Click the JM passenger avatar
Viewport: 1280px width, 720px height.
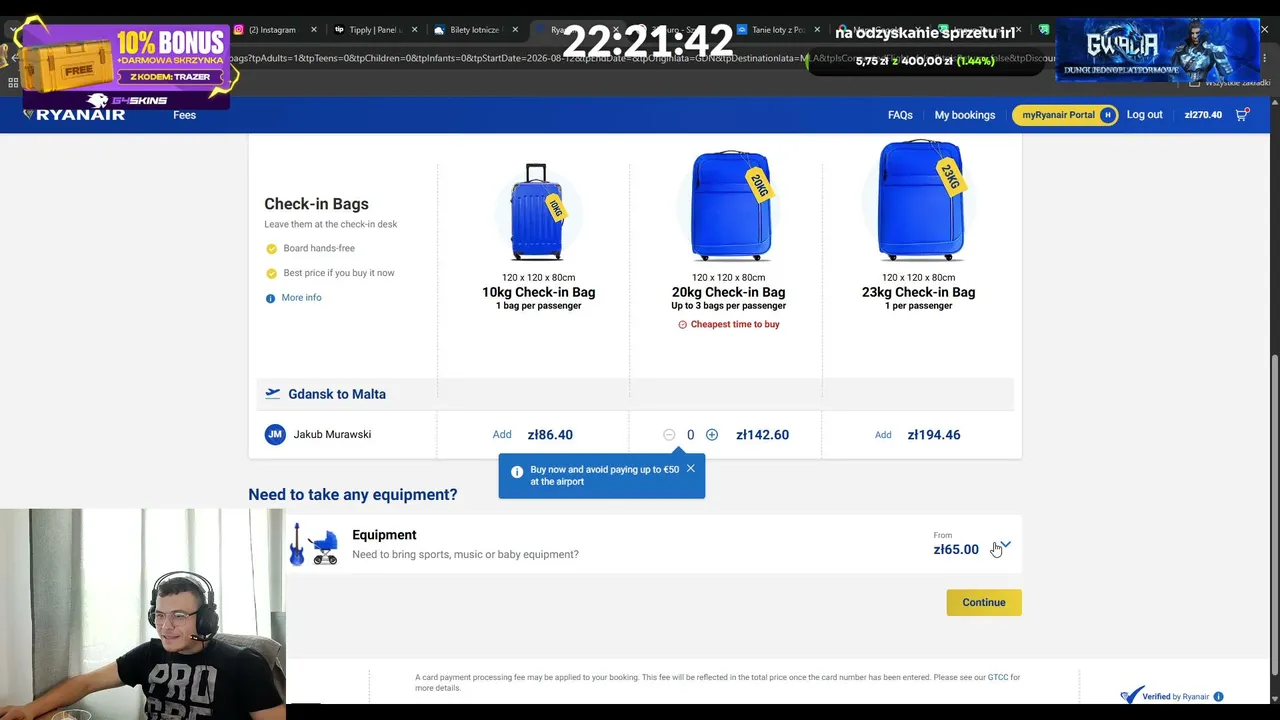[x=275, y=435]
